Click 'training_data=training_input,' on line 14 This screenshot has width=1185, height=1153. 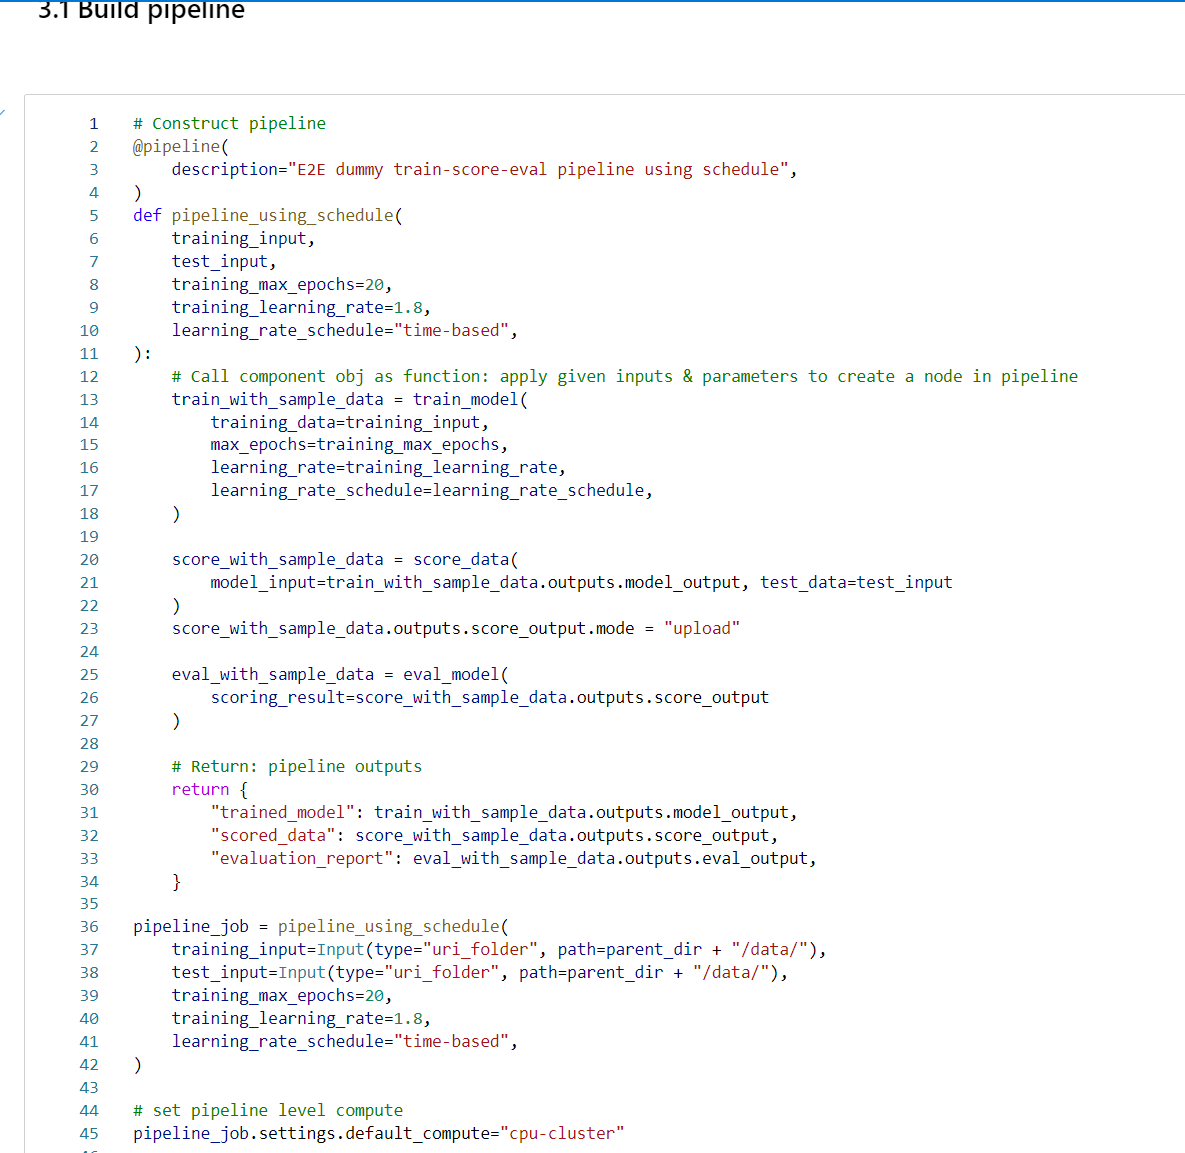349,423
